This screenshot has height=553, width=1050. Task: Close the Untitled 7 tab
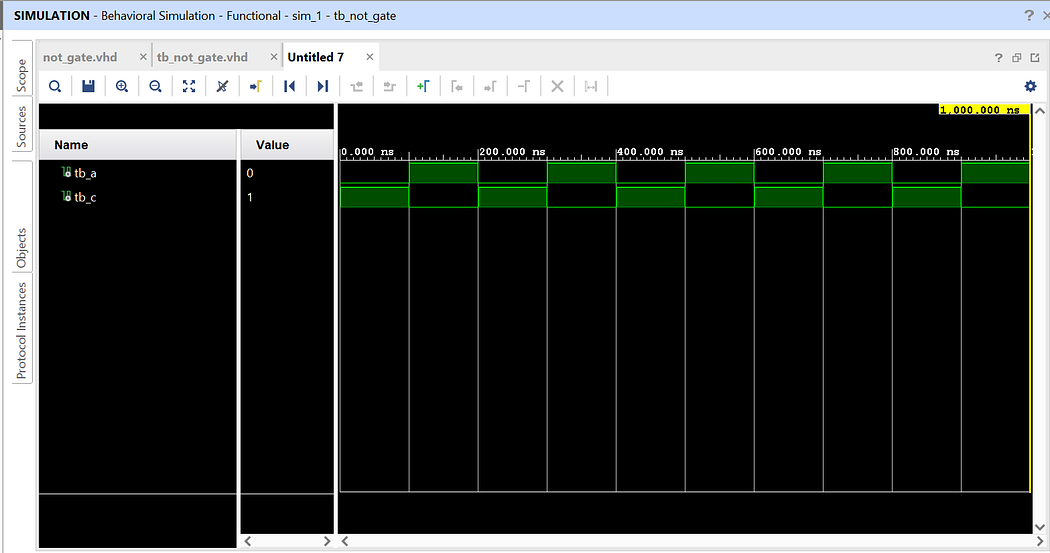370,58
